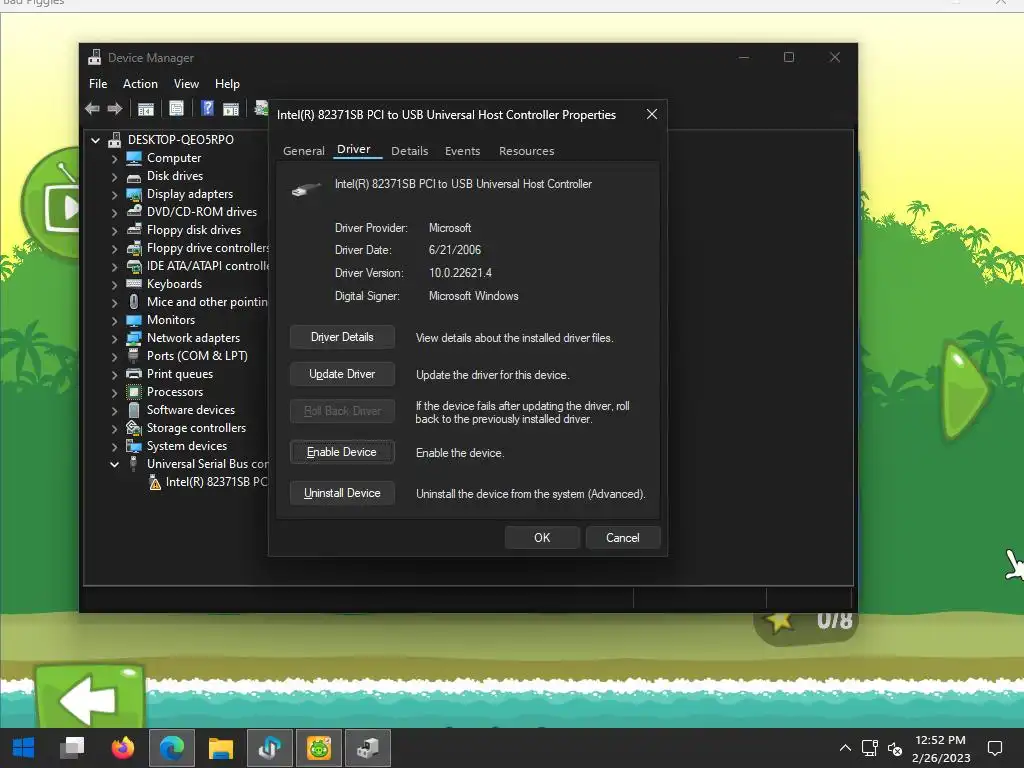The height and width of the screenshot is (768, 1024).
Task: Click the Task View taskbar icon
Action: point(72,748)
